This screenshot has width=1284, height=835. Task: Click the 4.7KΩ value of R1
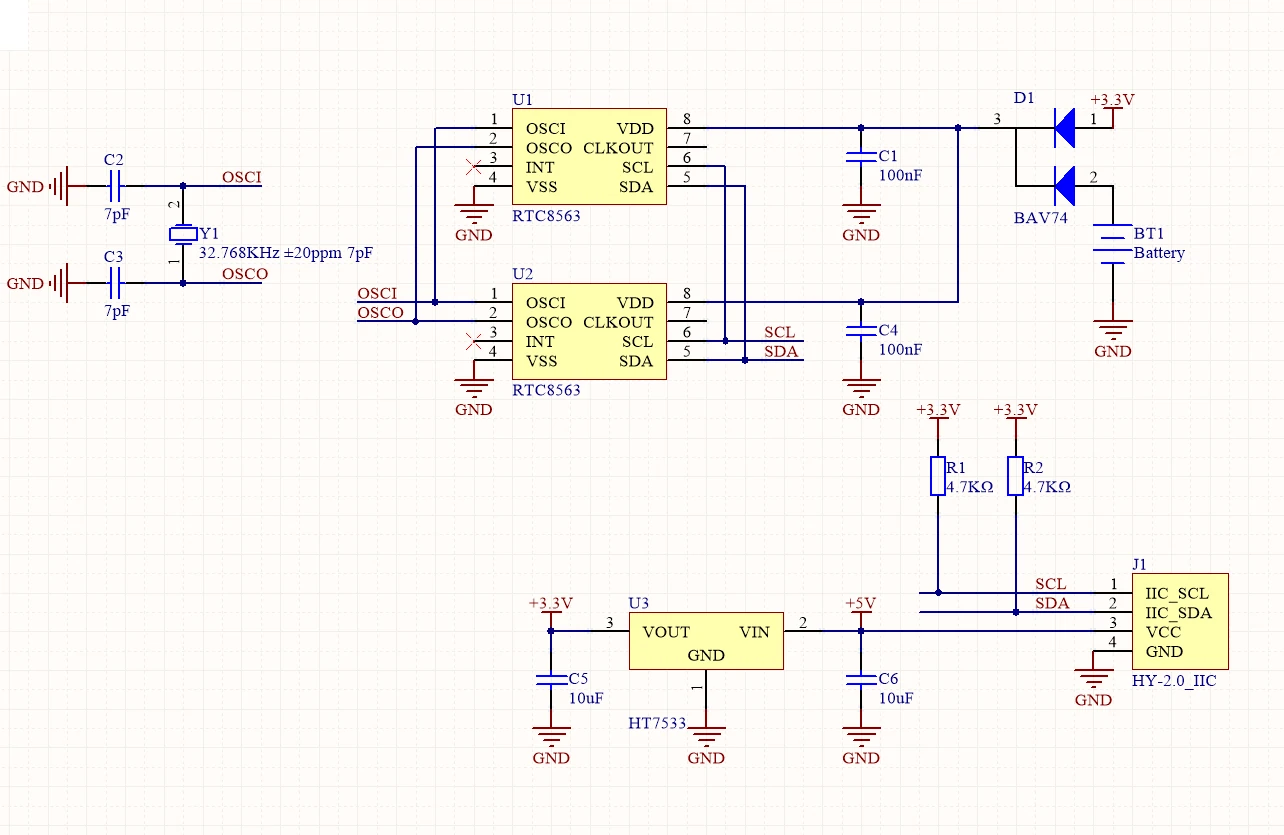point(969,487)
